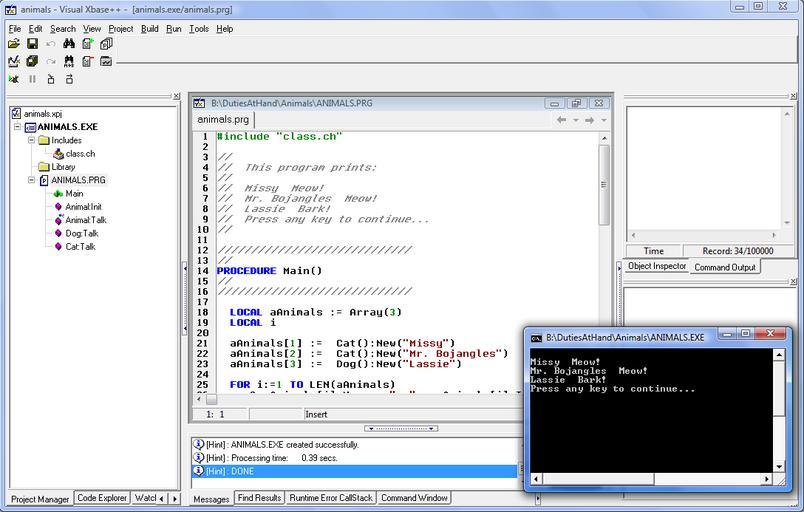Open the Project menu

120,29
